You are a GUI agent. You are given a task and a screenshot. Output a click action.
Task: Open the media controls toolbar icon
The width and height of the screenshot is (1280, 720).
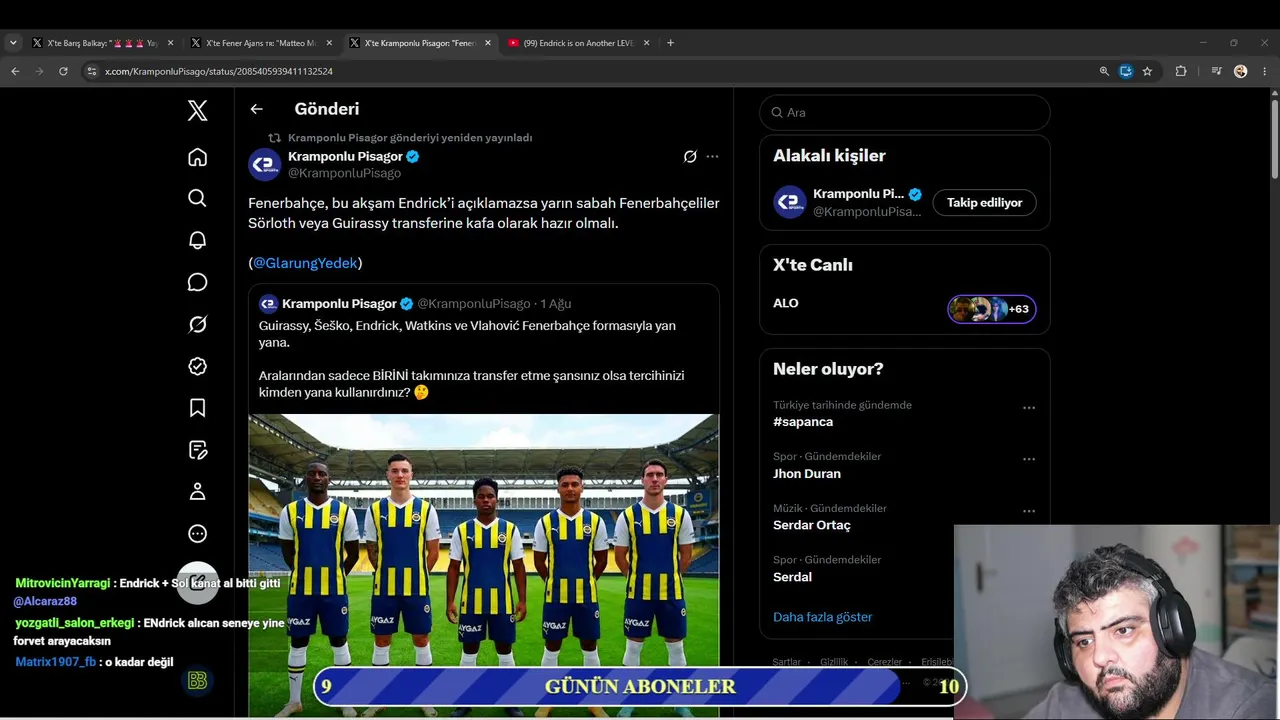pos(1216,71)
